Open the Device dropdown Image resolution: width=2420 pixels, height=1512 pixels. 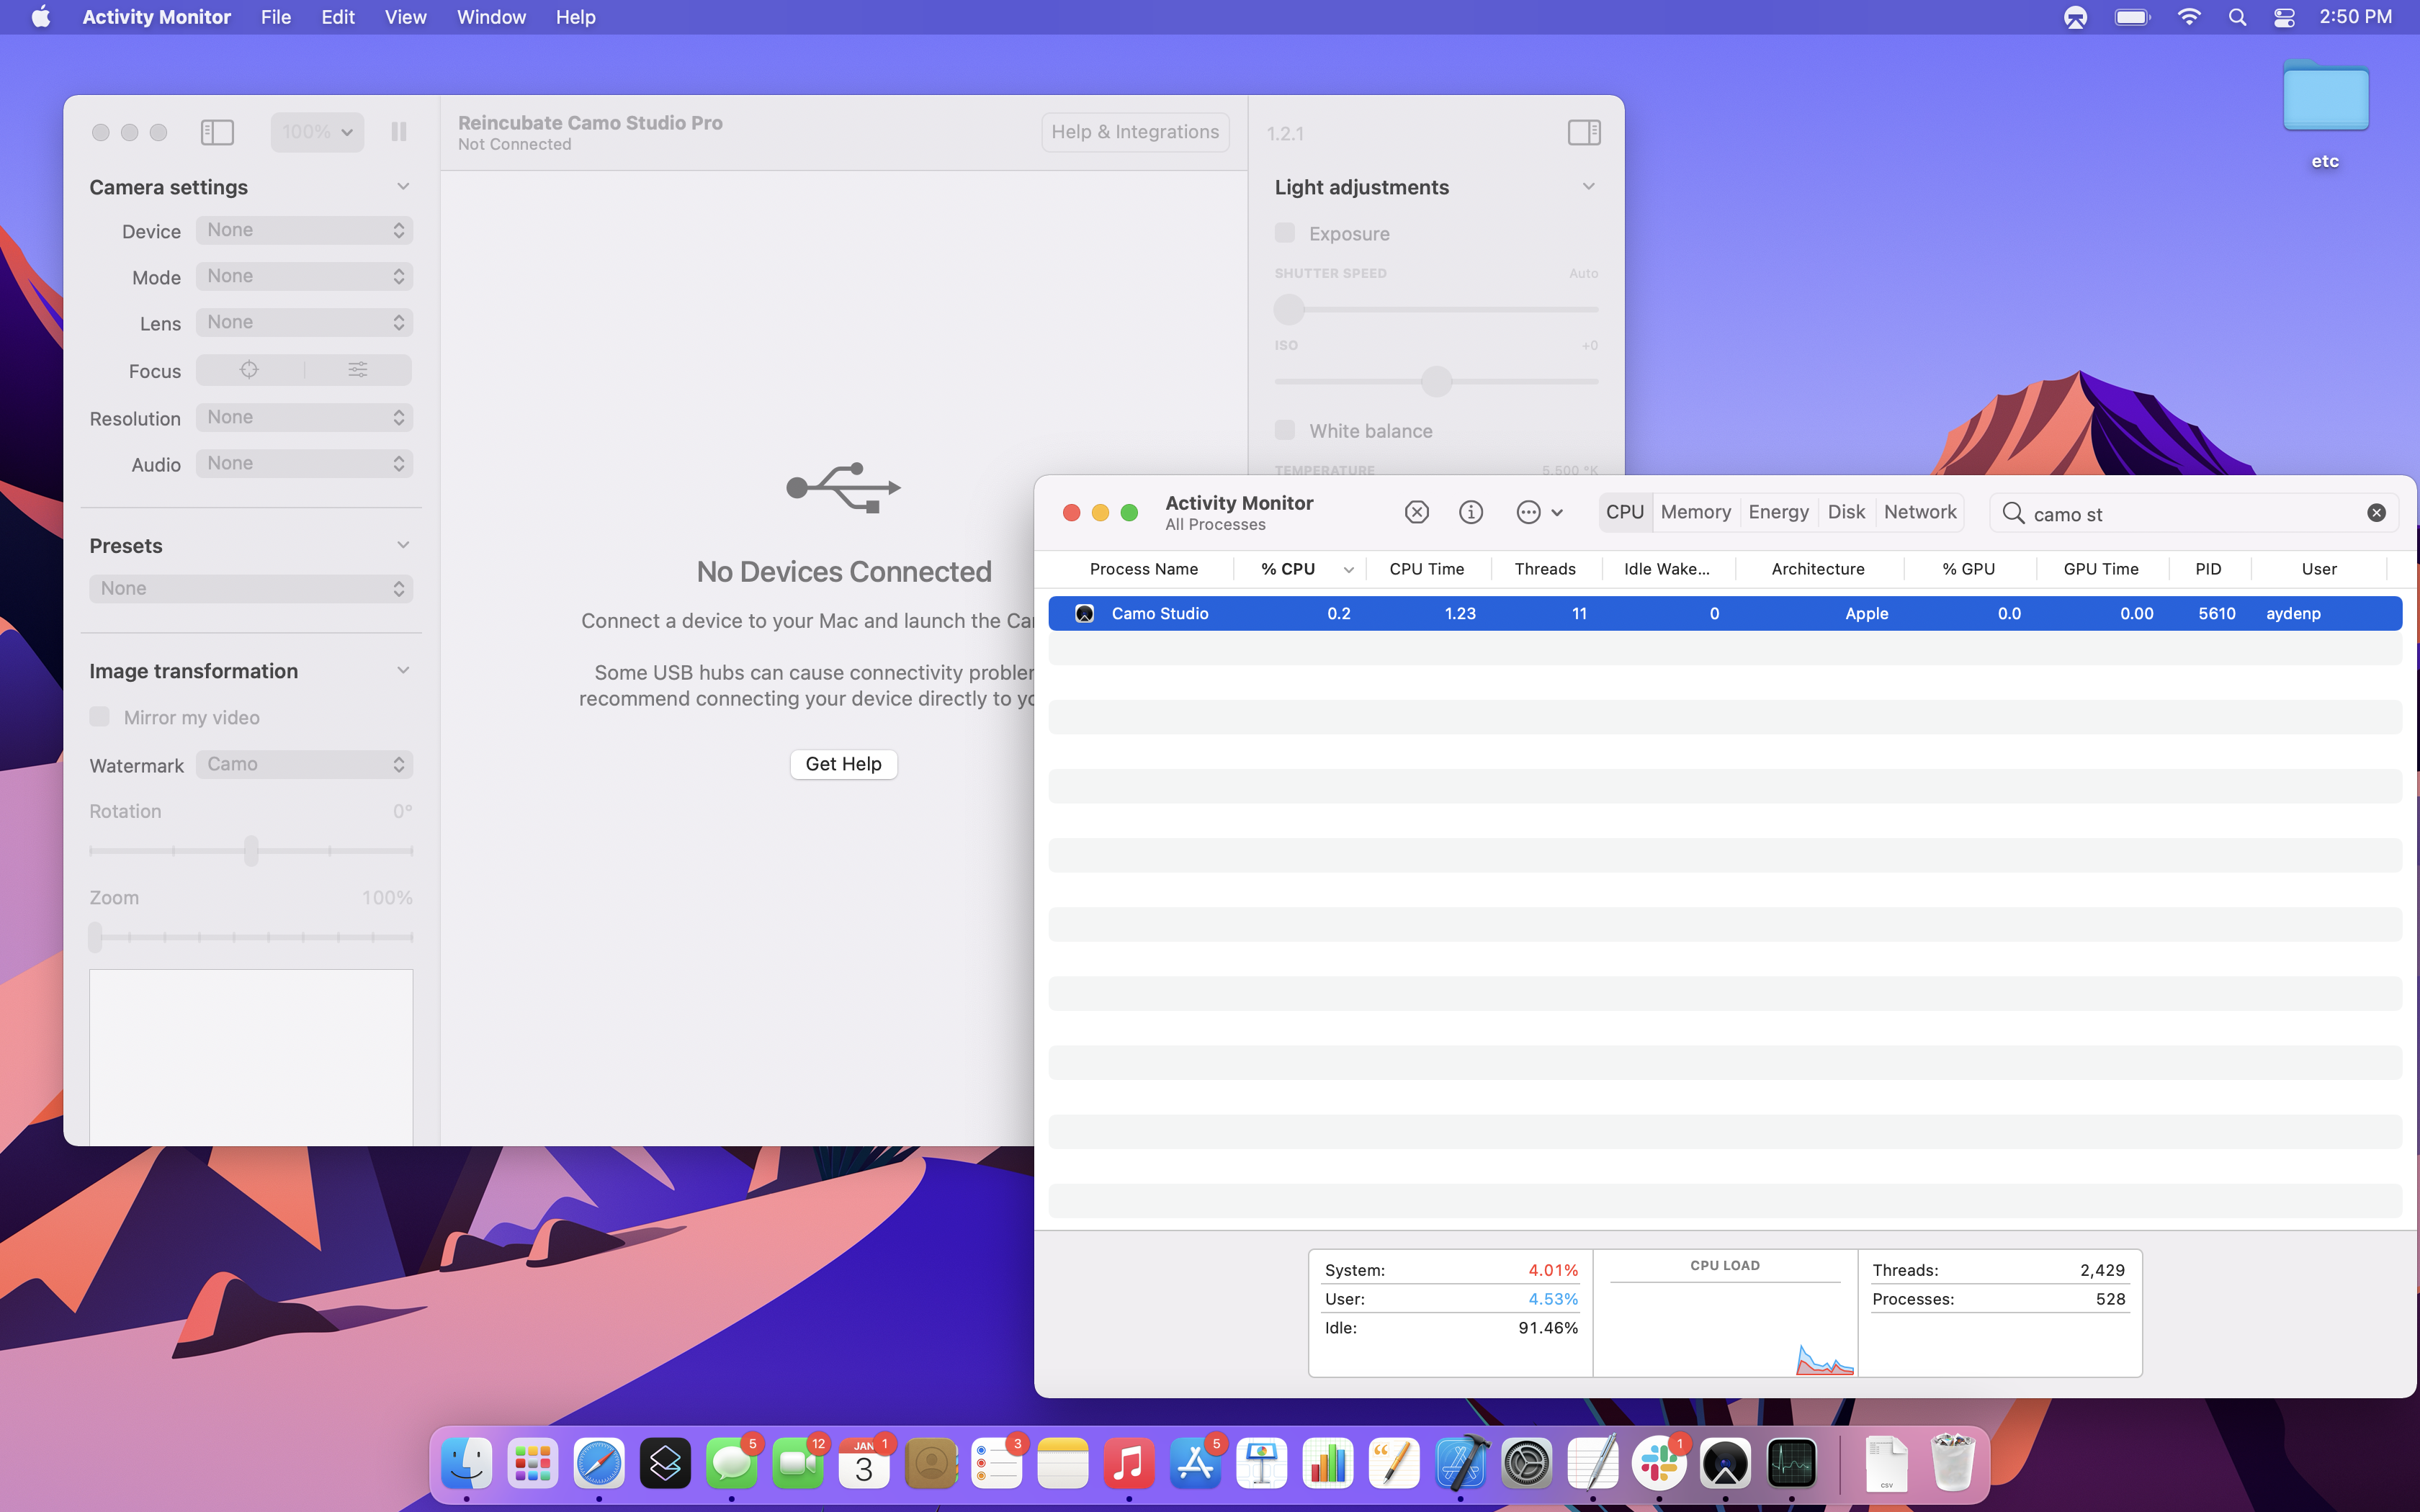304,230
